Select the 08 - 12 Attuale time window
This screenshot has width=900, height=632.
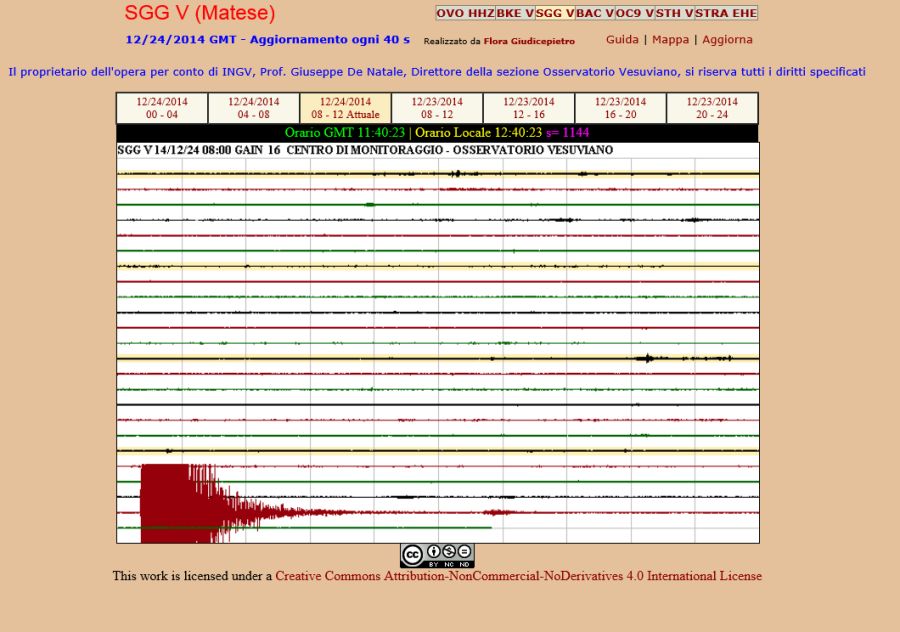pyautogui.click(x=345, y=108)
